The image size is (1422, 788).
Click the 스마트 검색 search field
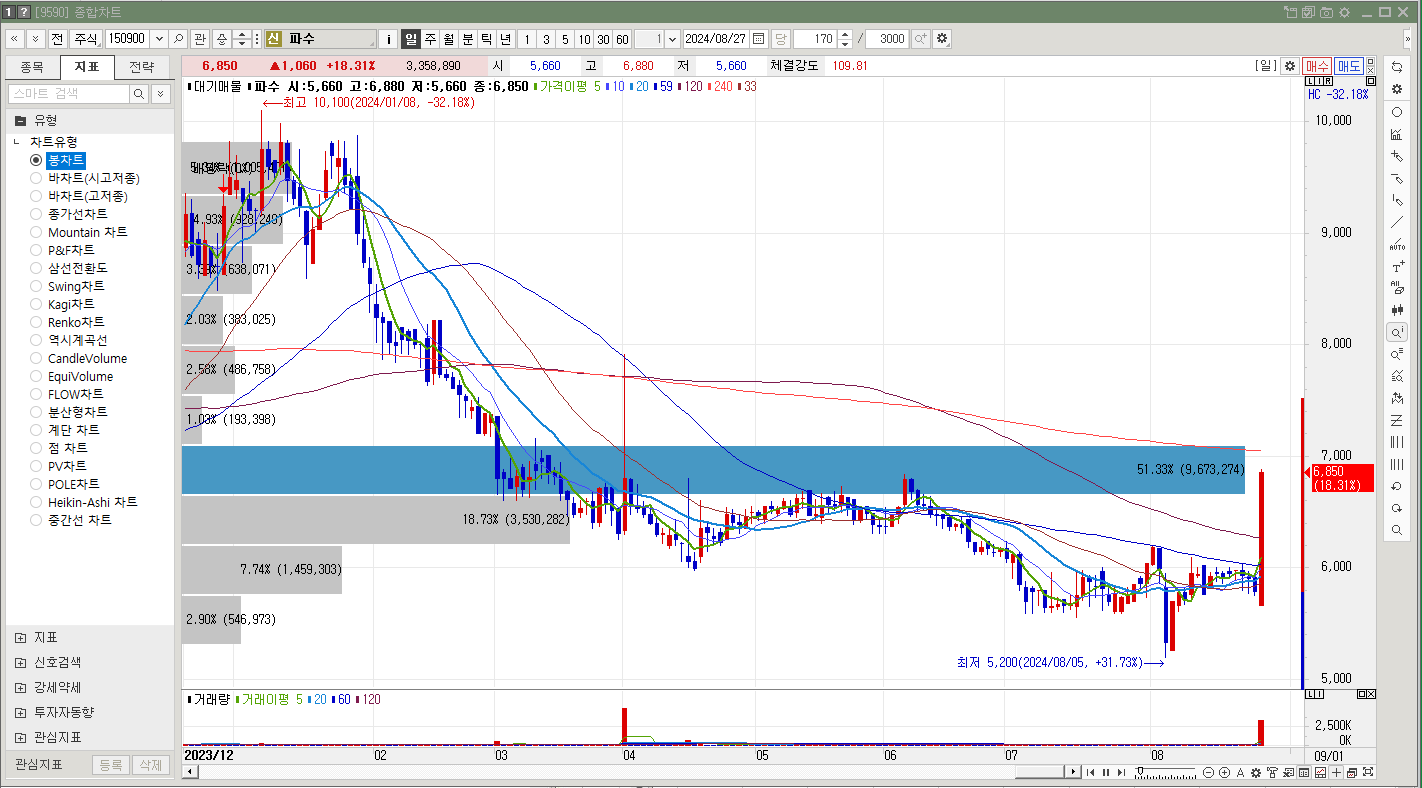pos(68,93)
